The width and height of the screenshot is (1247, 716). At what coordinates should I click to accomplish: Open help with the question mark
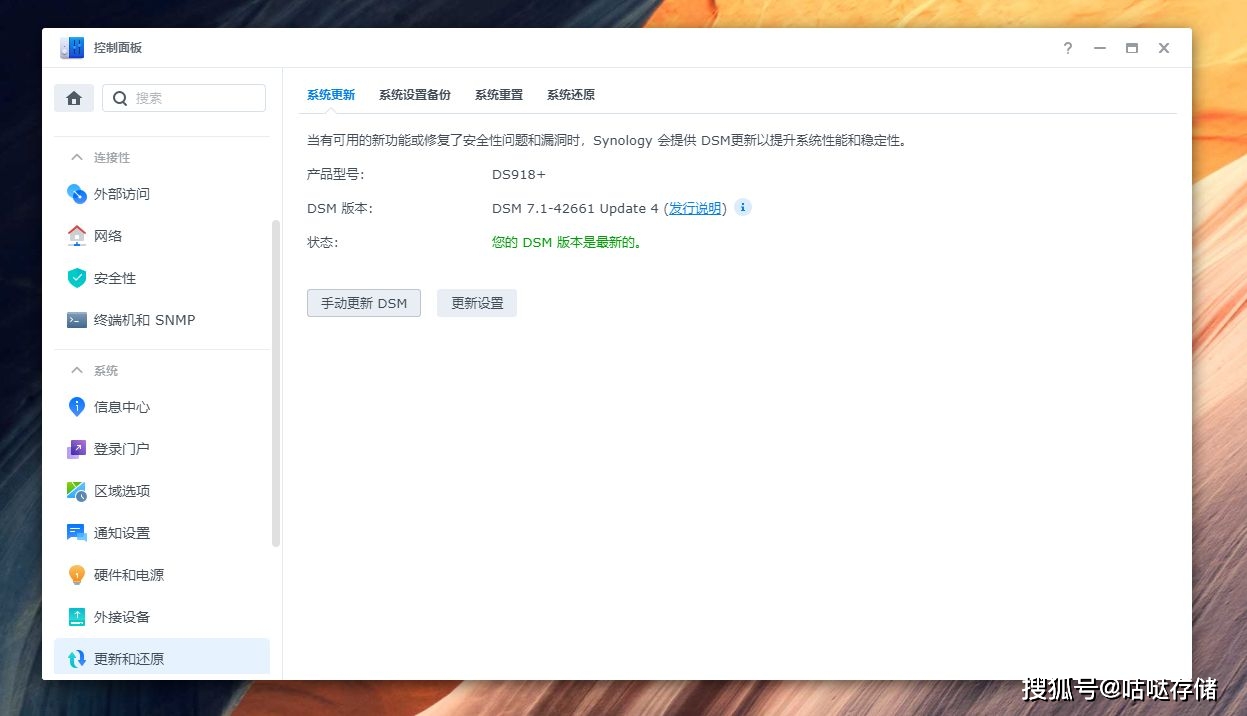coord(1068,48)
